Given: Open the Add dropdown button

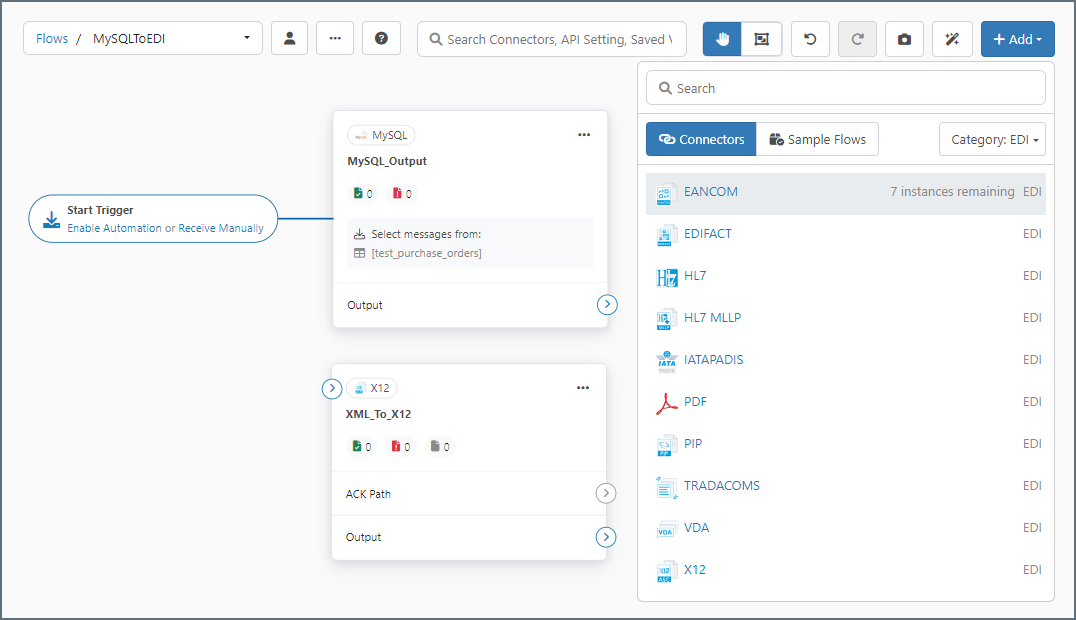Looking at the screenshot, I should (1017, 39).
